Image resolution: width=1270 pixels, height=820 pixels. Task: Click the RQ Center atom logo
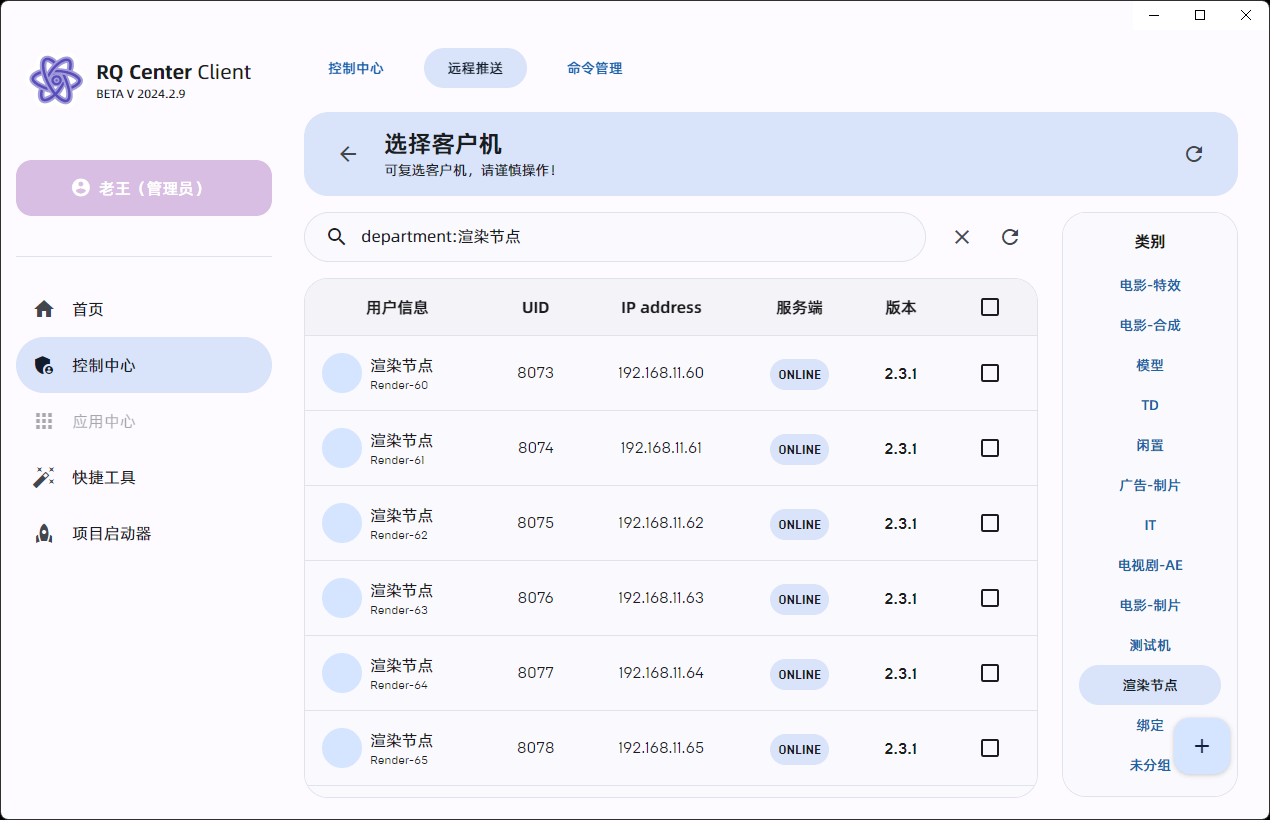click(56, 80)
